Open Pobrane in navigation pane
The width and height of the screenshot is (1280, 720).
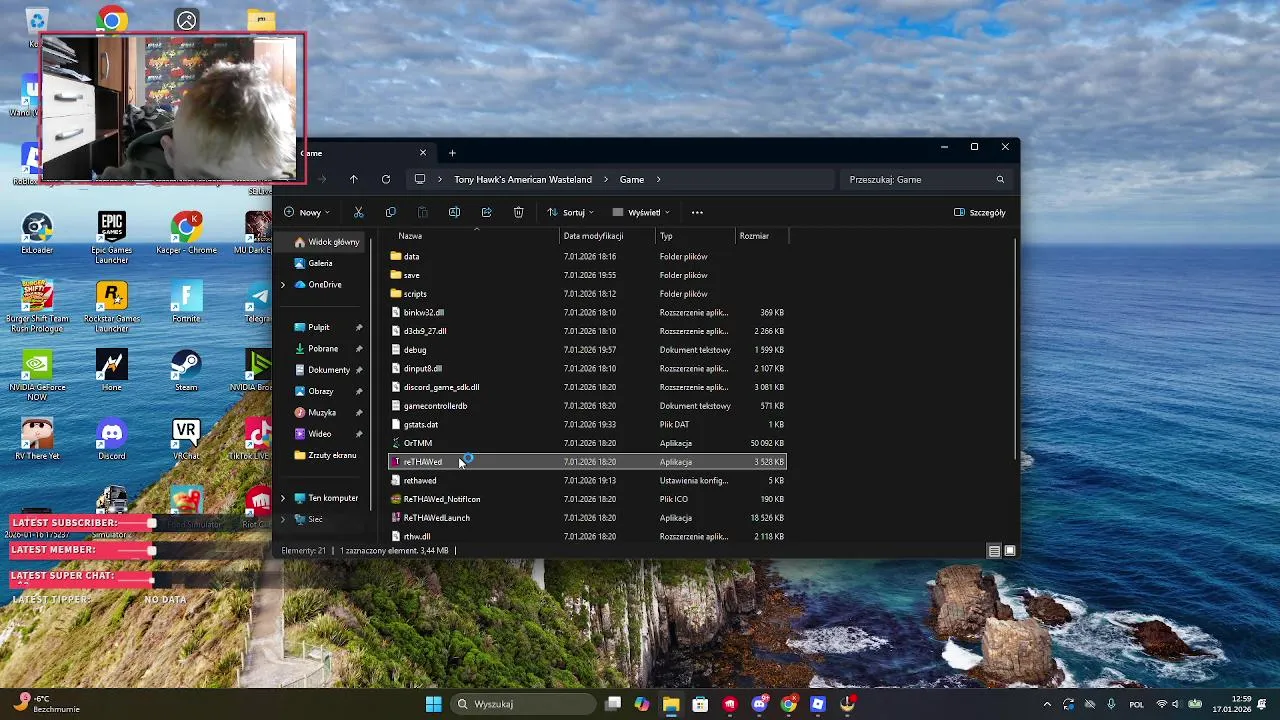coord(323,349)
